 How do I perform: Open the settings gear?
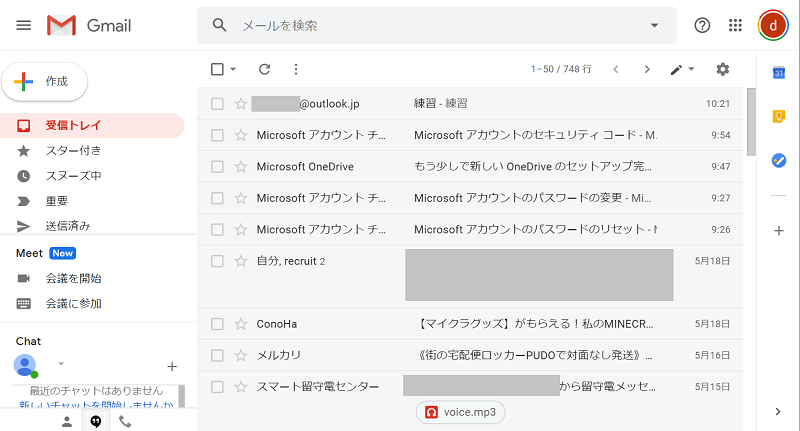tap(722, 69)
